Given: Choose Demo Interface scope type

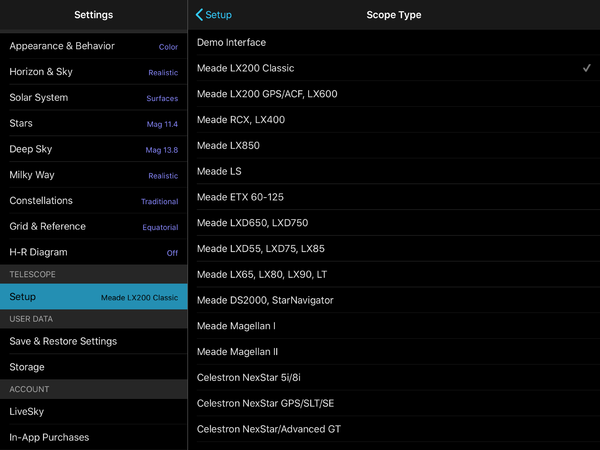Looking at the screenshot, I should pos(394,42).
